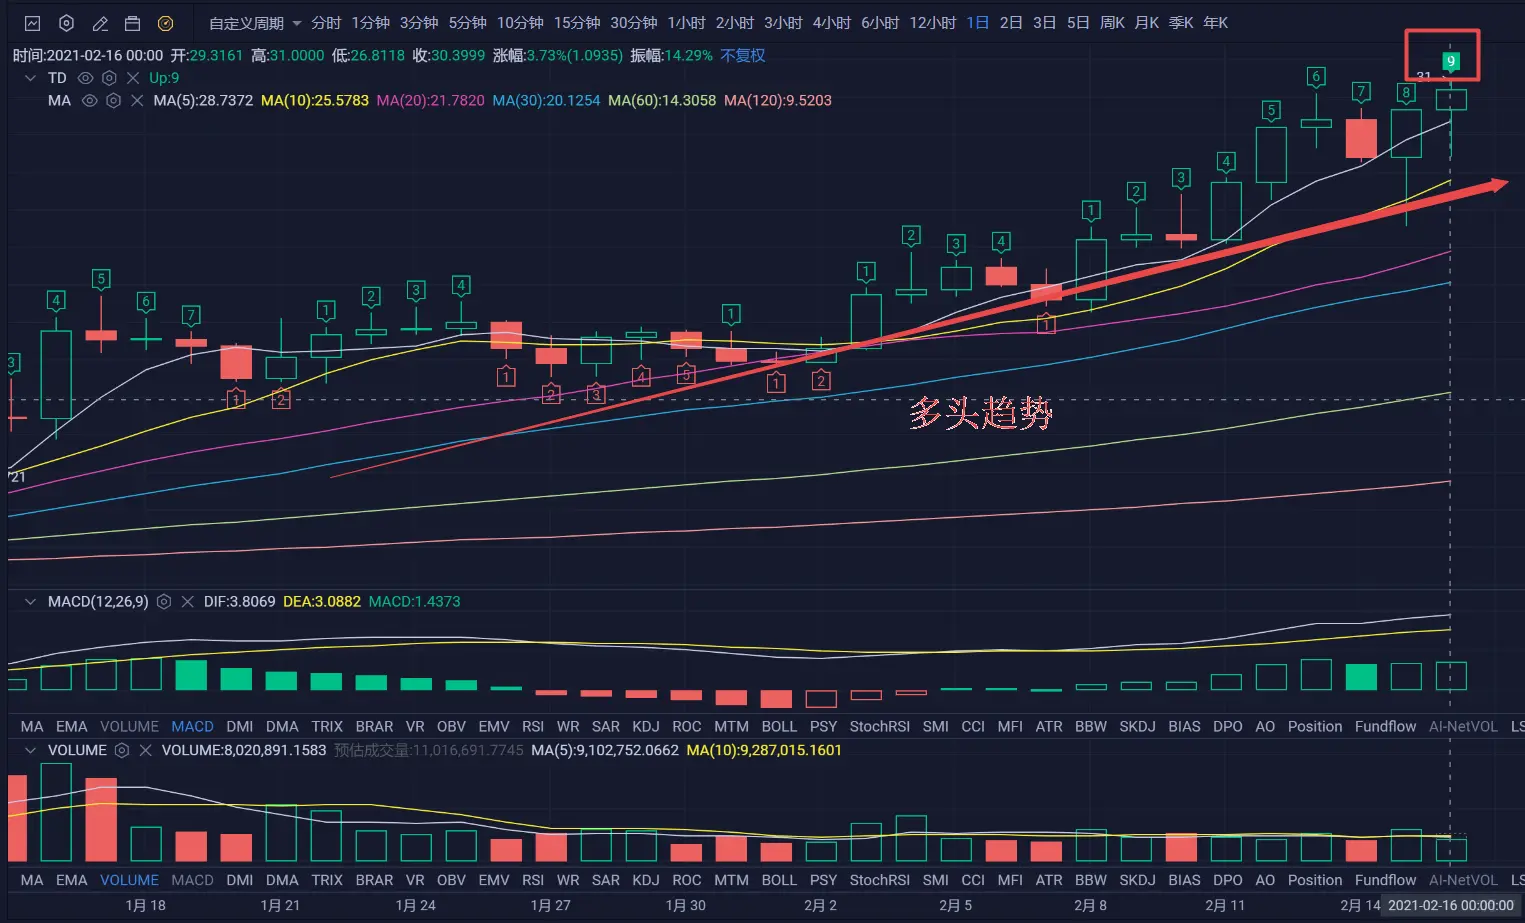Select KDJ in the MACD panel indicator row
1525x923 pixels.
646,727
